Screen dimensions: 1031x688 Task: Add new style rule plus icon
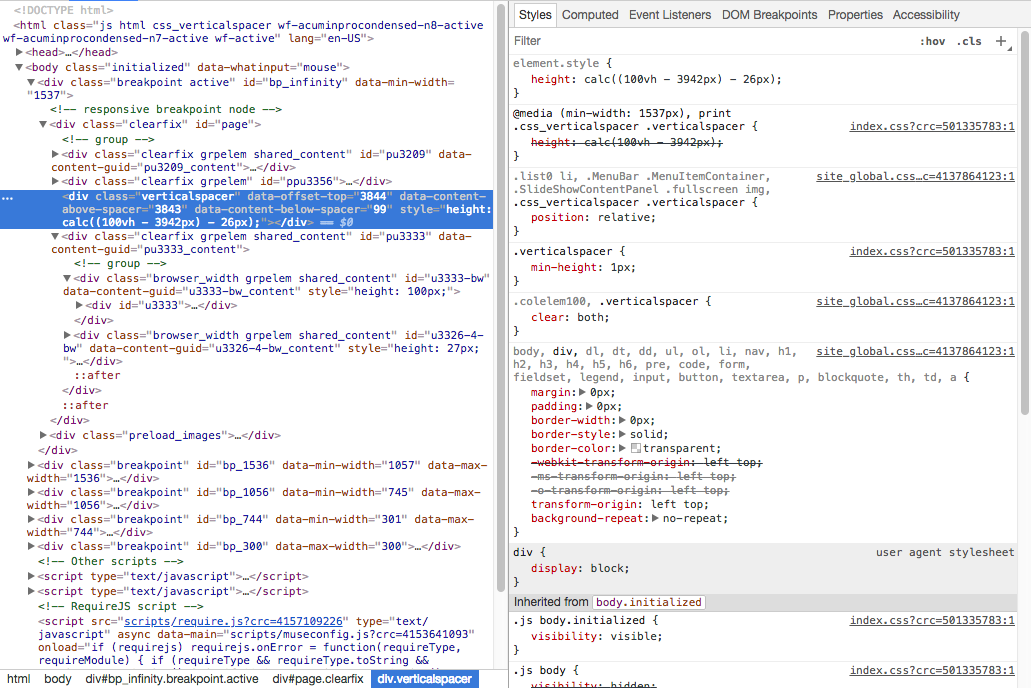(x=1001, y=41)
